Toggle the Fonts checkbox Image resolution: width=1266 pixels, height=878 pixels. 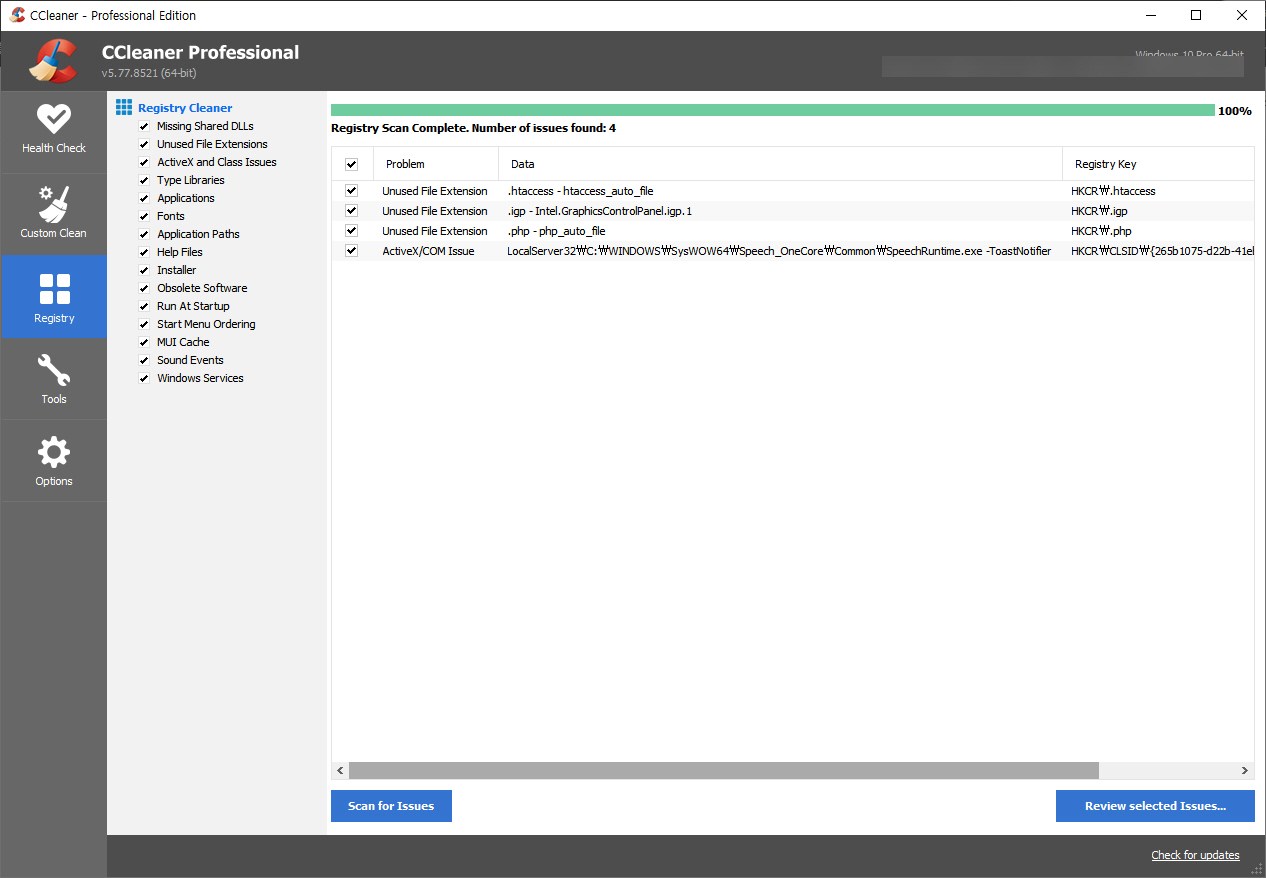(x=144, y=217)
